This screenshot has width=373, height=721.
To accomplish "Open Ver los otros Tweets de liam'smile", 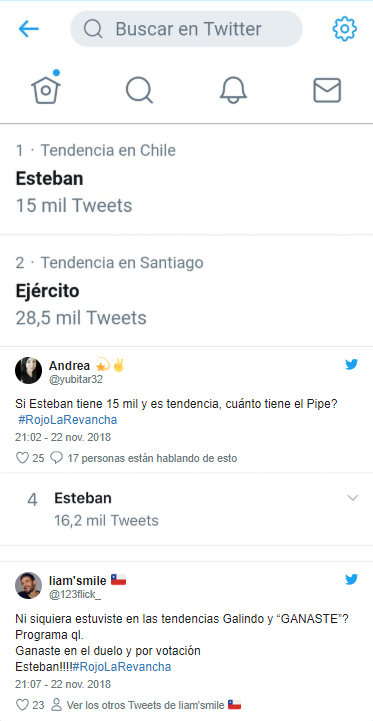I will tap(145, 704).
